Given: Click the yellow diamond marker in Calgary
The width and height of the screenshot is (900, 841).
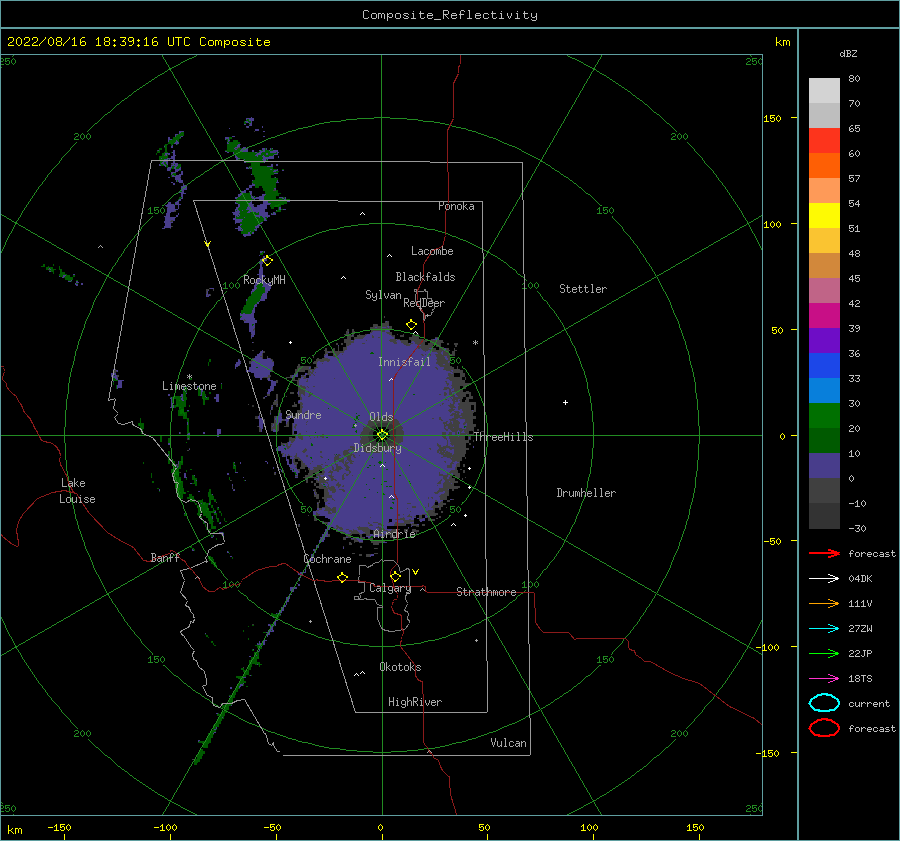Looking at the screenshot, I should point(395,576).
